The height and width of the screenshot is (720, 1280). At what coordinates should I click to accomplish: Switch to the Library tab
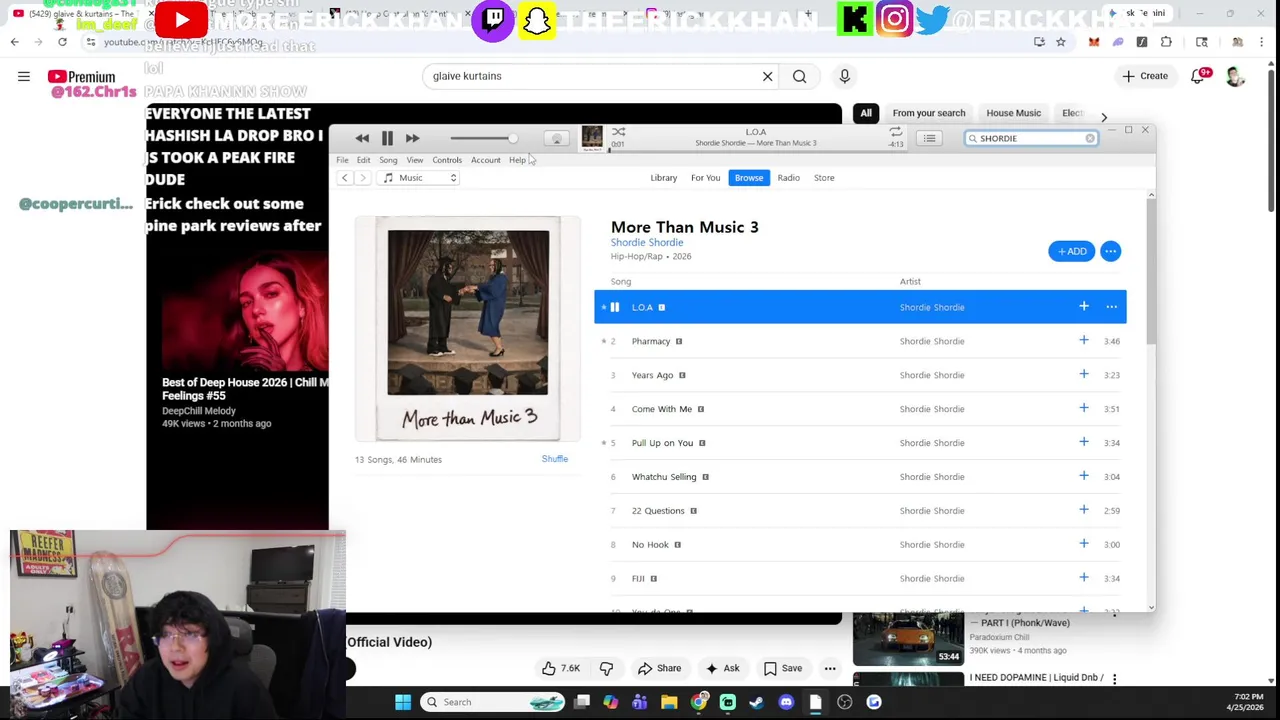pyautogui.click(x=664, y=178)
